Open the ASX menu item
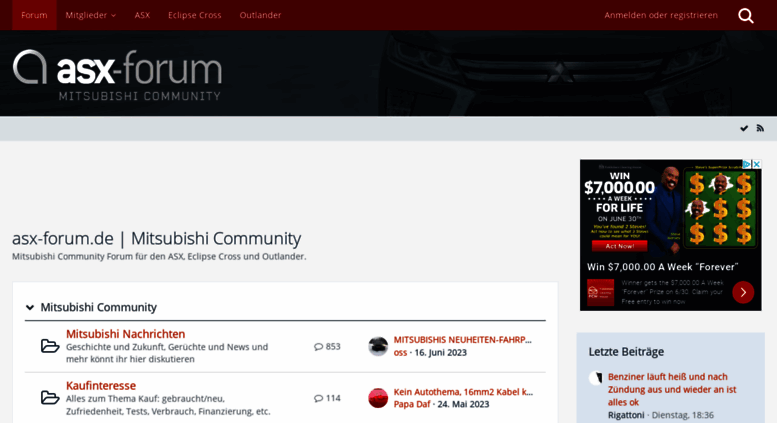 pyautogui.click(x=142, y=15)
